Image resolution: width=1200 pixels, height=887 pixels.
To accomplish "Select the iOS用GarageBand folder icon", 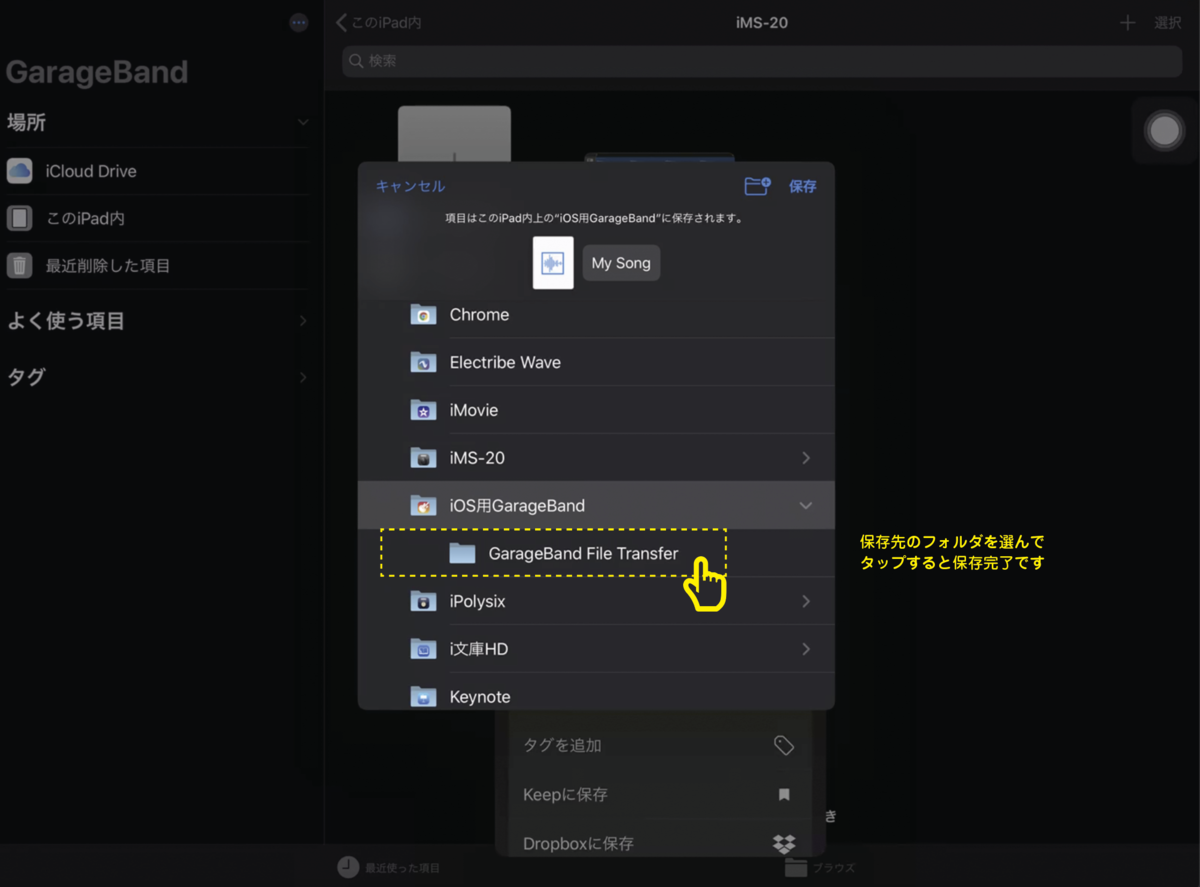I will click(x=424, y=506).
